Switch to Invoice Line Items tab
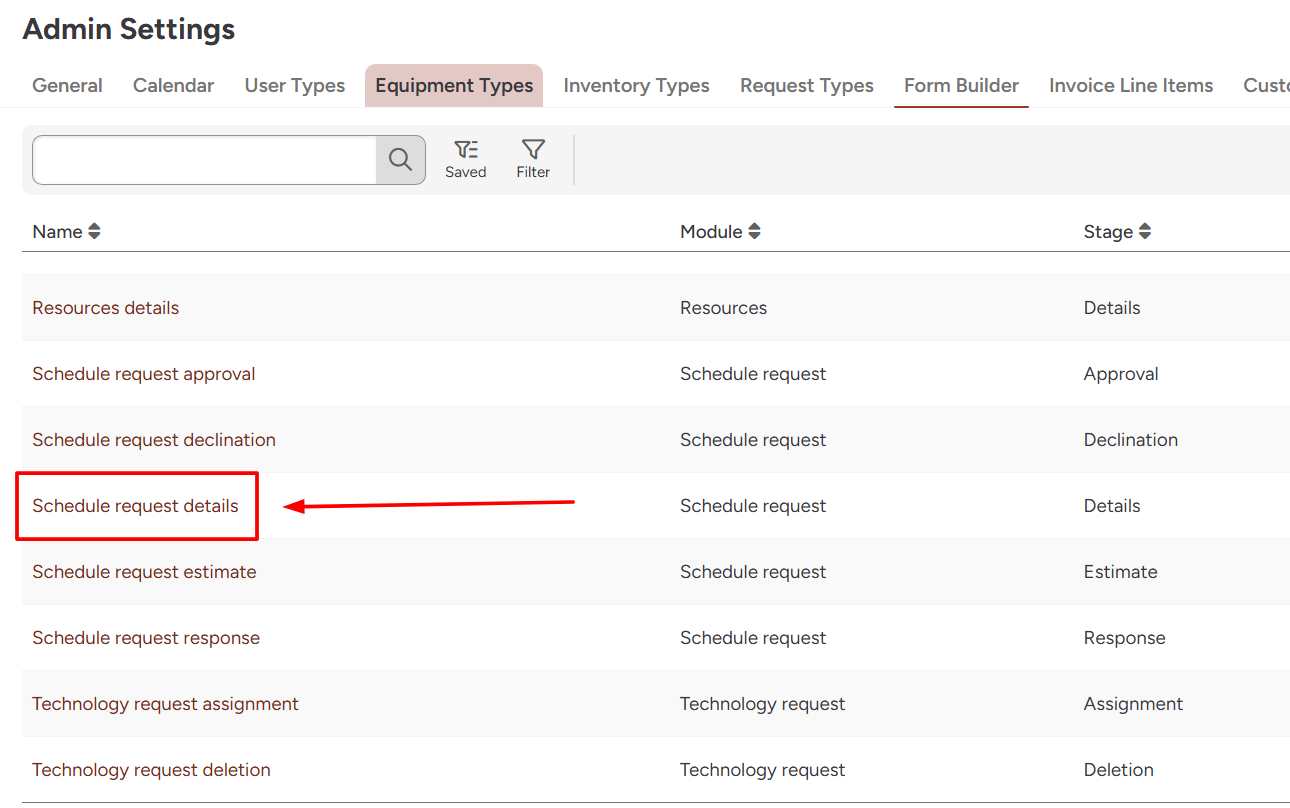The height and width of the screenshot is (808, 1290). coord(1130,86)
